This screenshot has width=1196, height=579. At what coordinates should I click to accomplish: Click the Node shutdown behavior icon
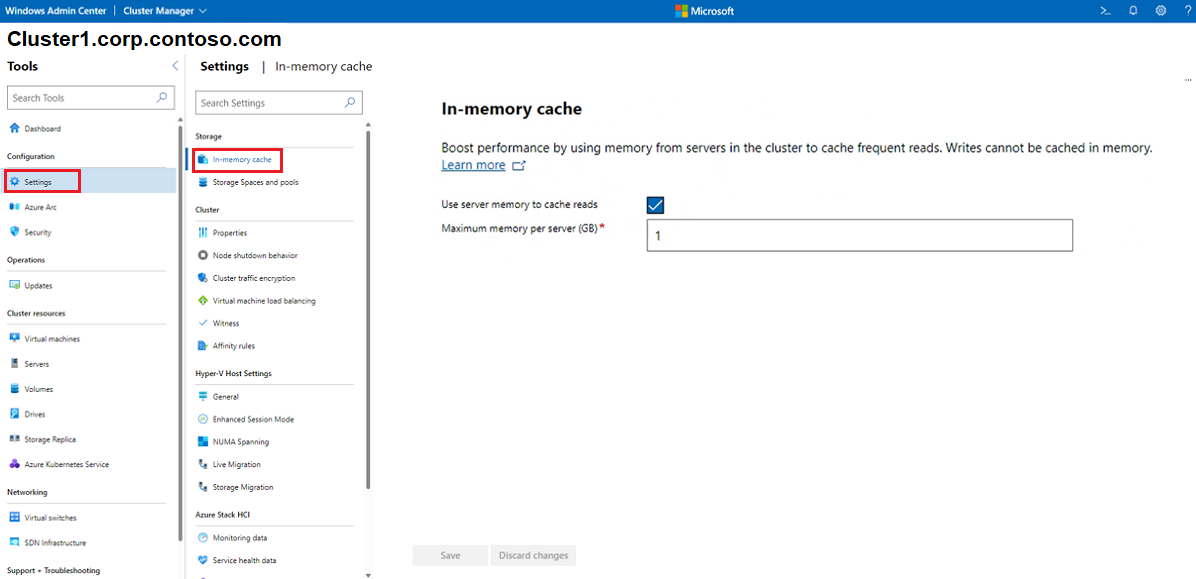pyautogui.click(x=202, y=256)
